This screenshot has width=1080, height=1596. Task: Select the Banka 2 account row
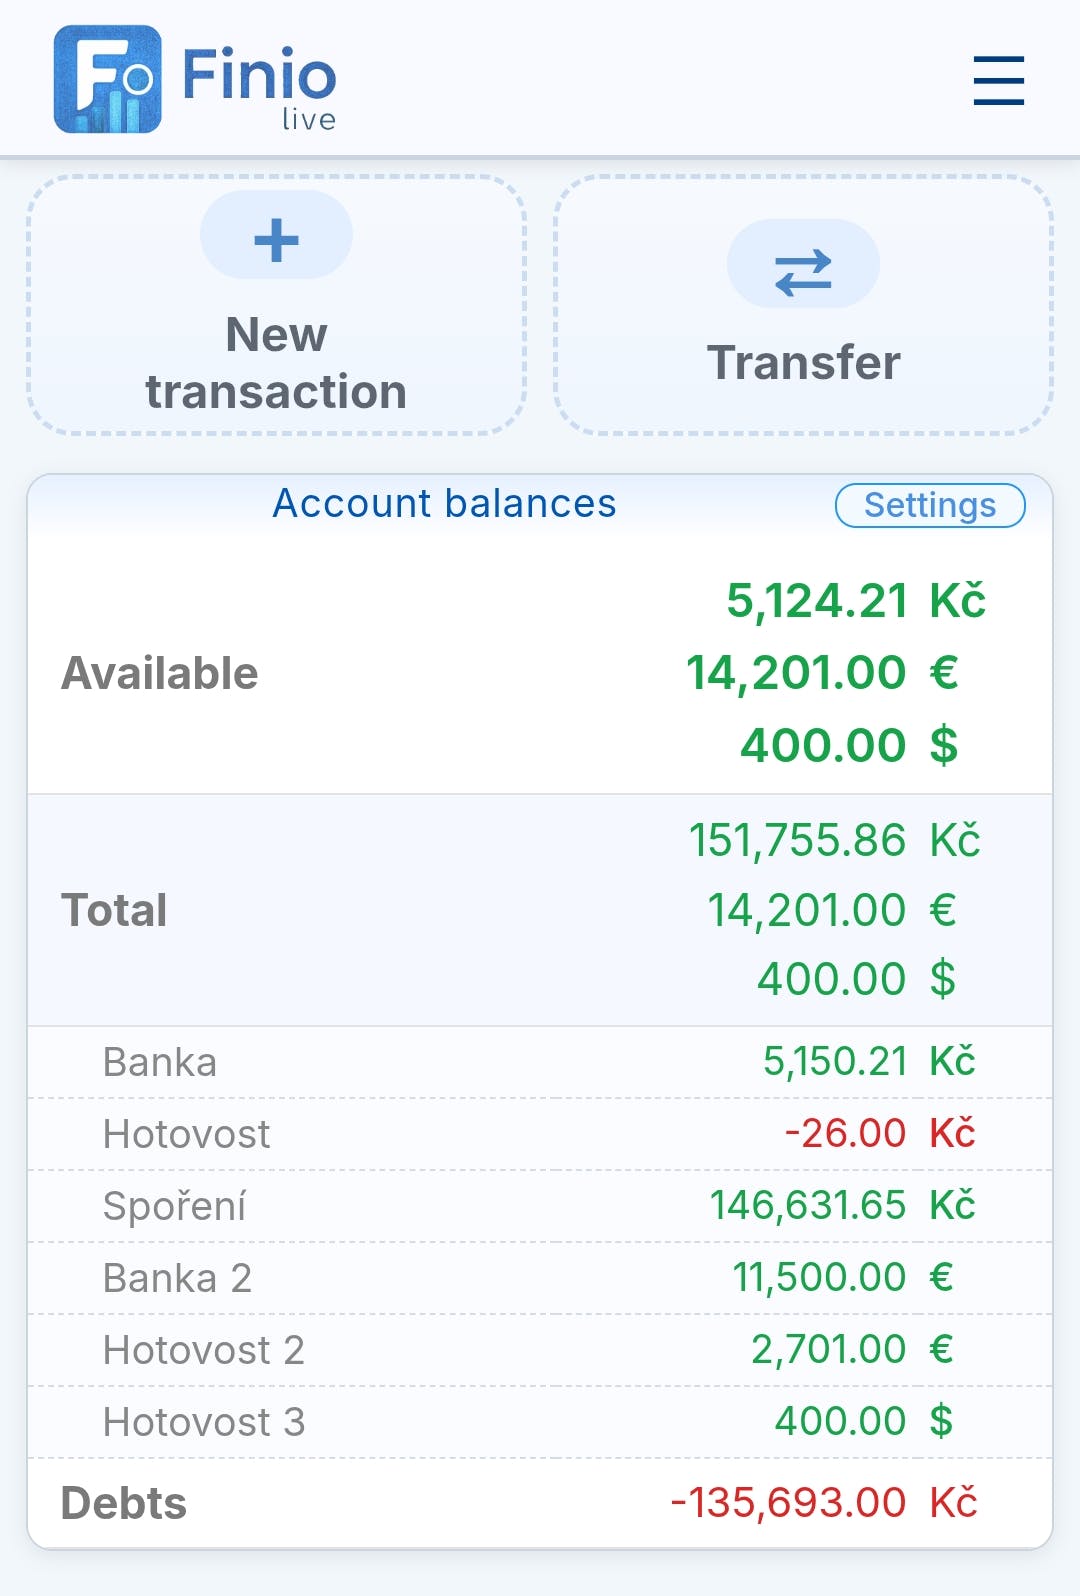pos(540,1278)
